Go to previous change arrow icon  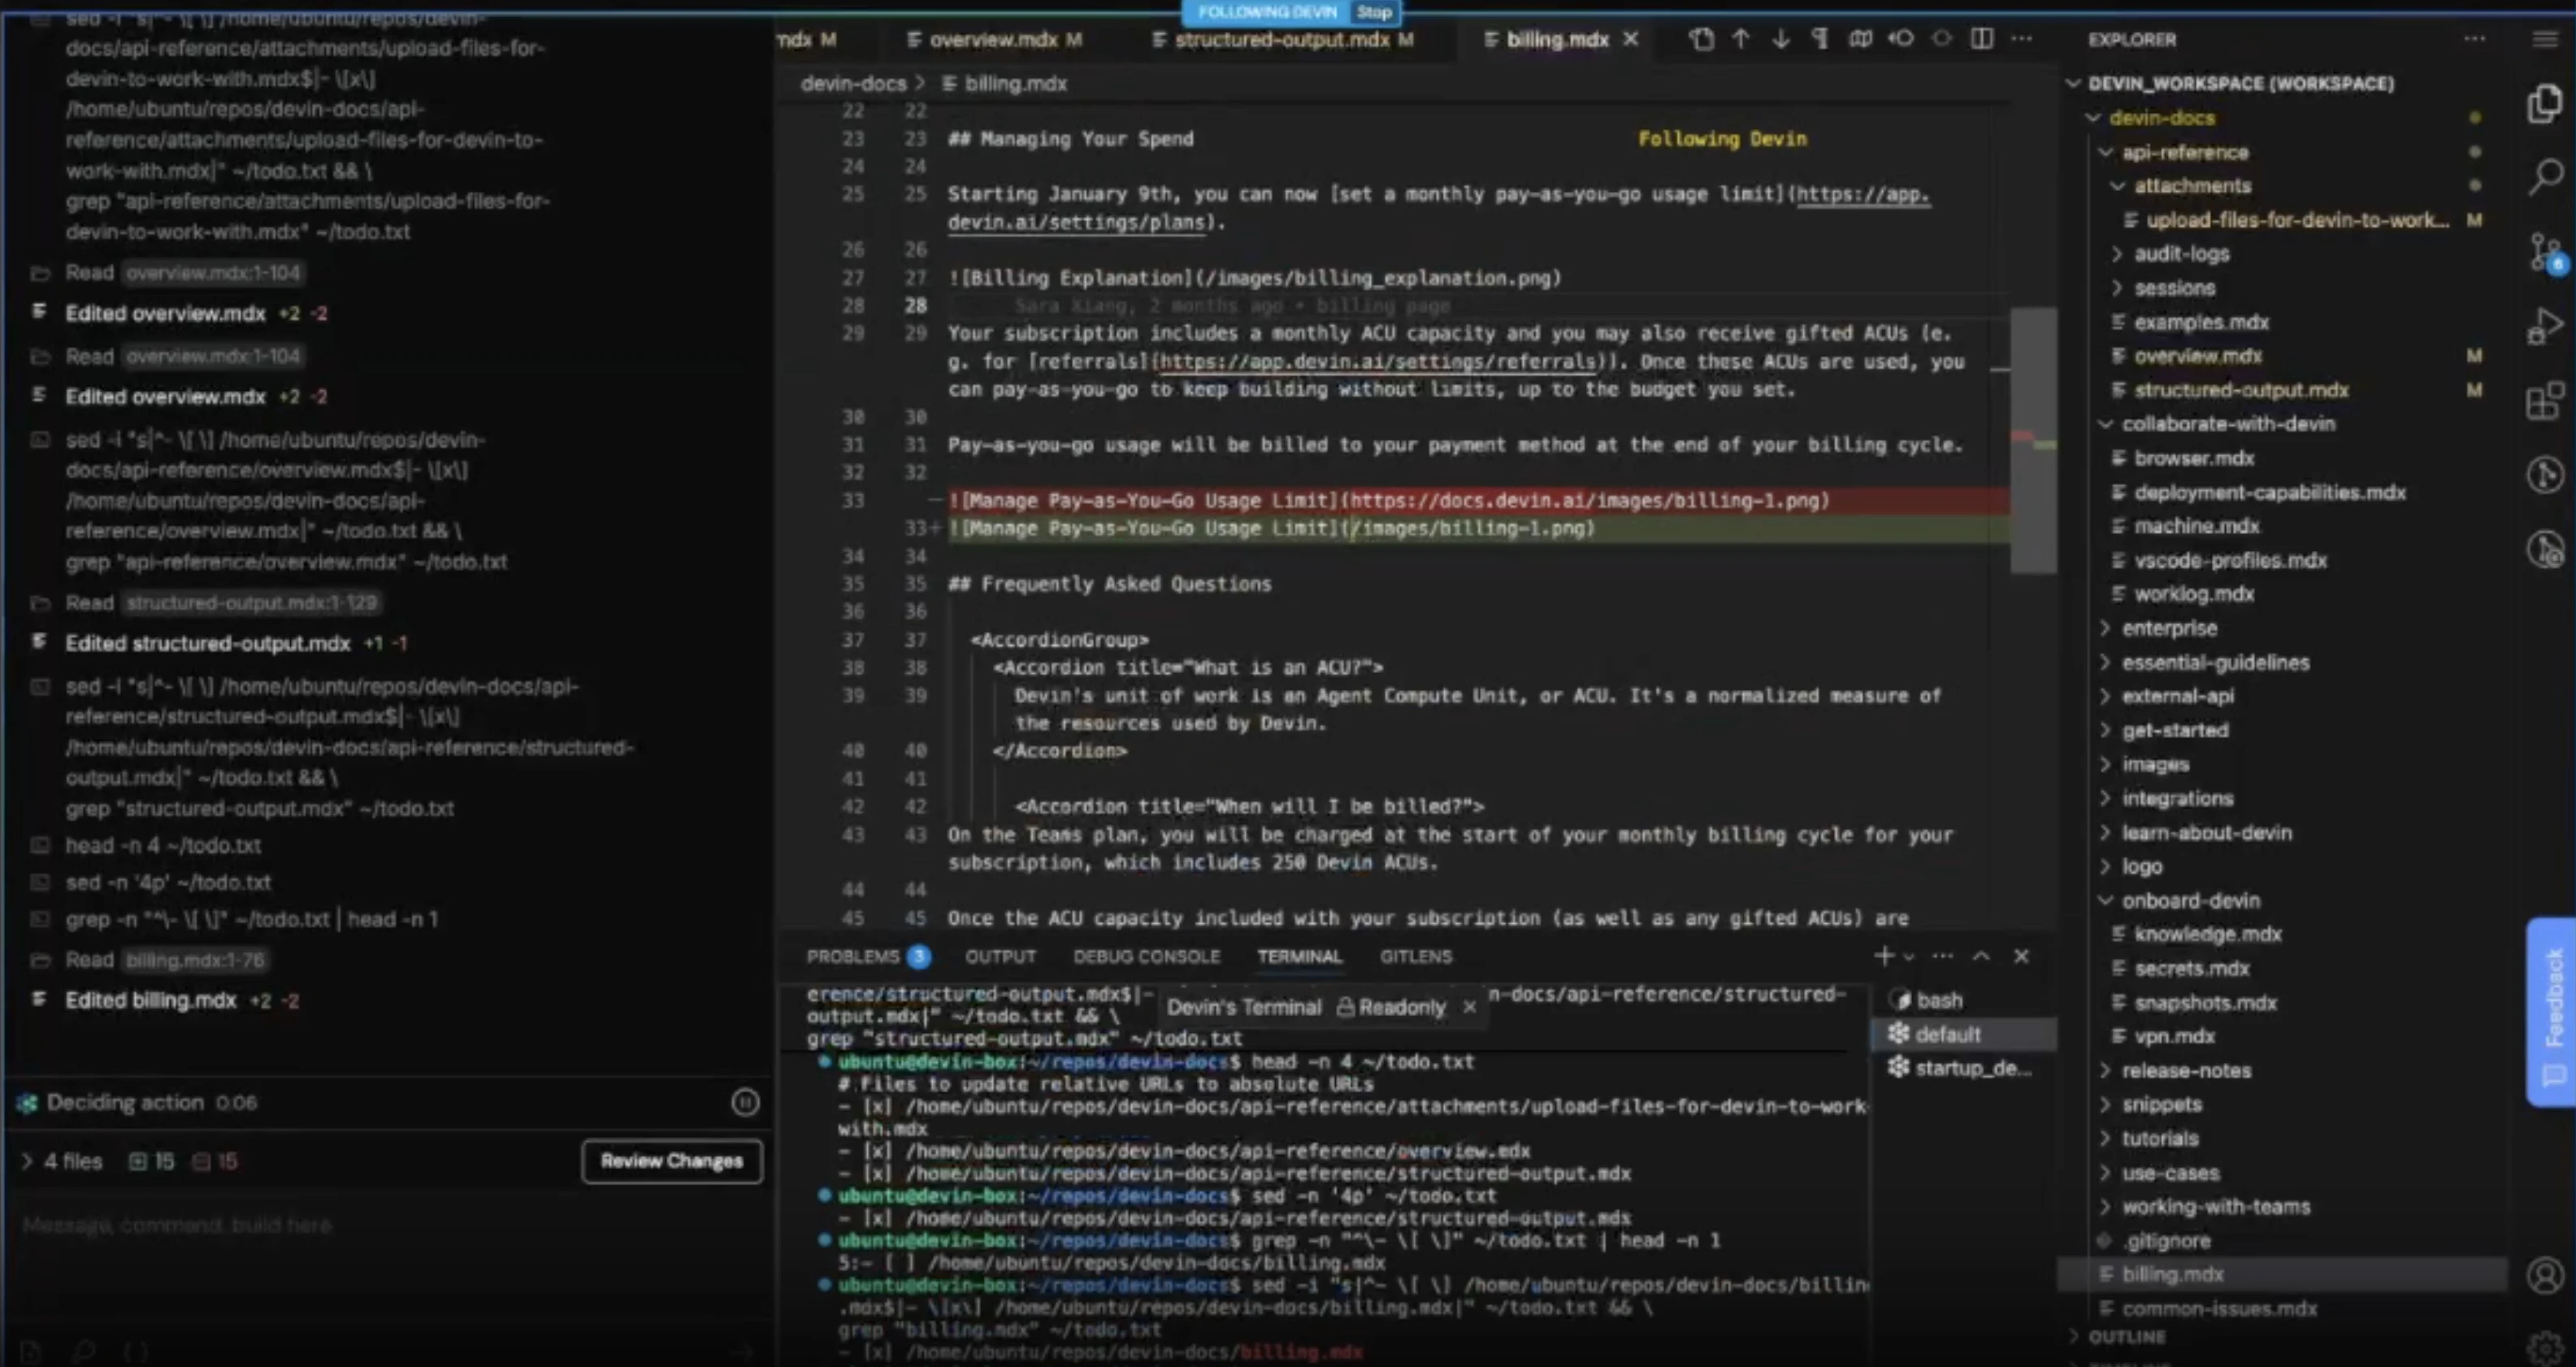click(1740, 39)
